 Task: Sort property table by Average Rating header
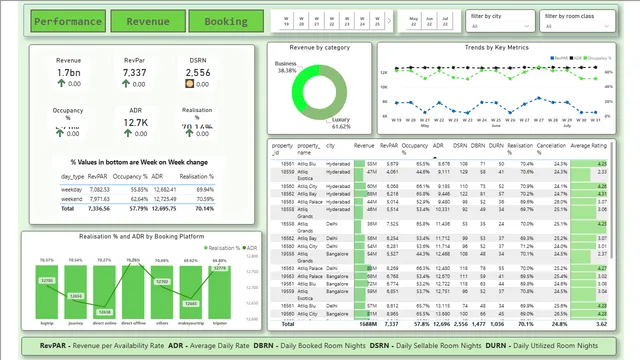[x=589, y=146]
